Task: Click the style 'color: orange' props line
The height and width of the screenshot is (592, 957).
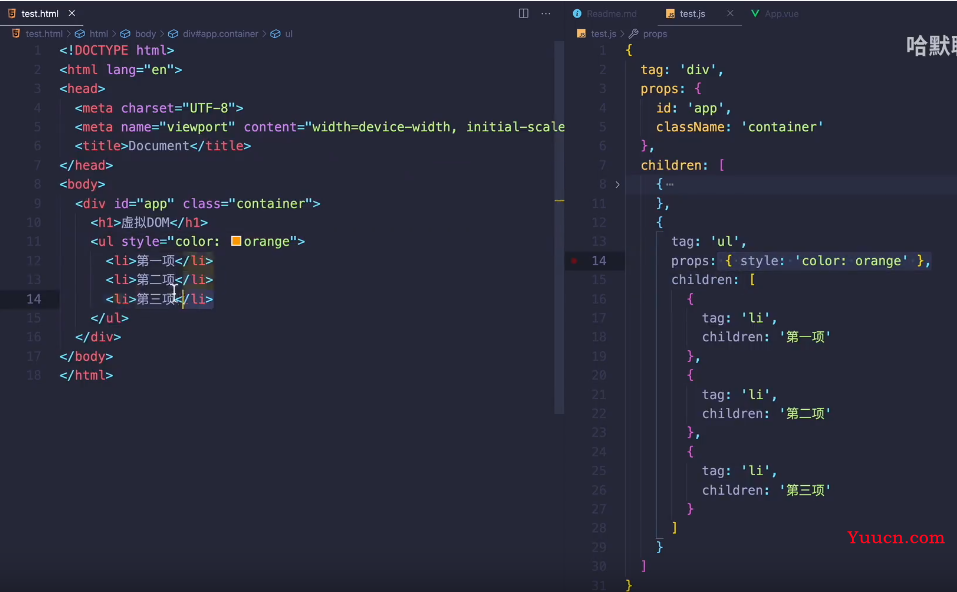Action: click(x=801, y=261)
